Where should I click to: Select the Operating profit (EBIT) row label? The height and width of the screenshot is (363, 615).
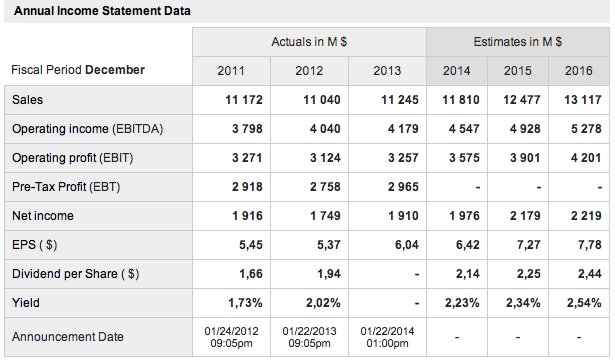click(73, 158)
